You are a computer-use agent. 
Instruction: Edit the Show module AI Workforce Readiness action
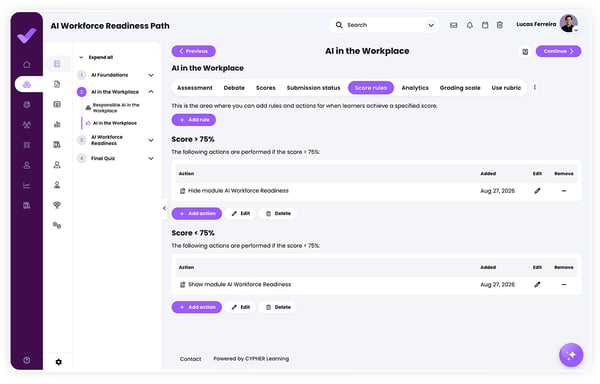coord(537,285)
